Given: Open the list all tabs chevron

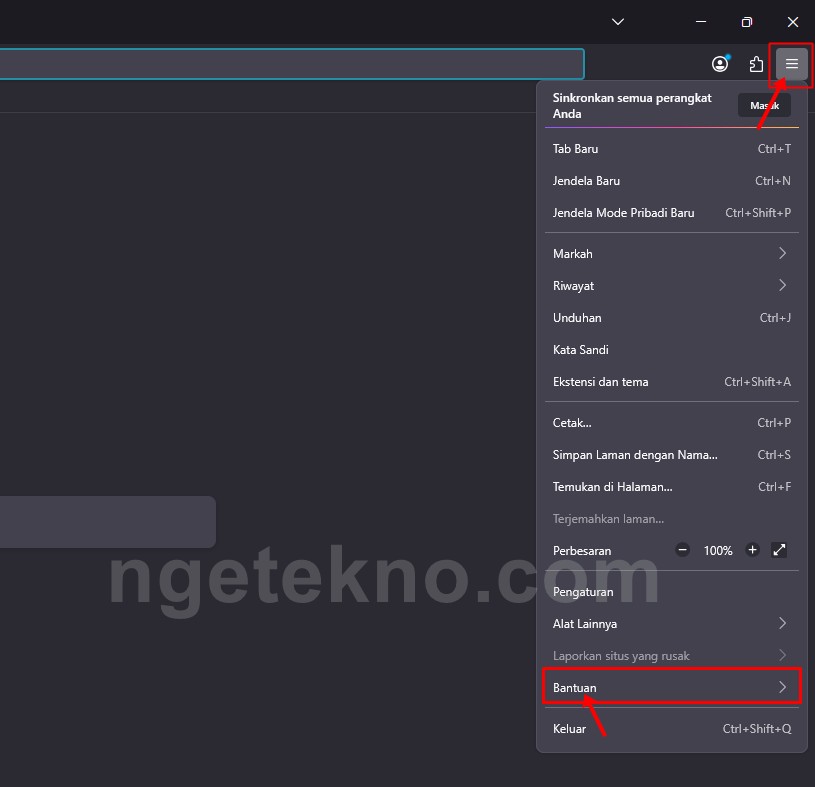Looking at the screenshot, I should [x=618, y=21].
